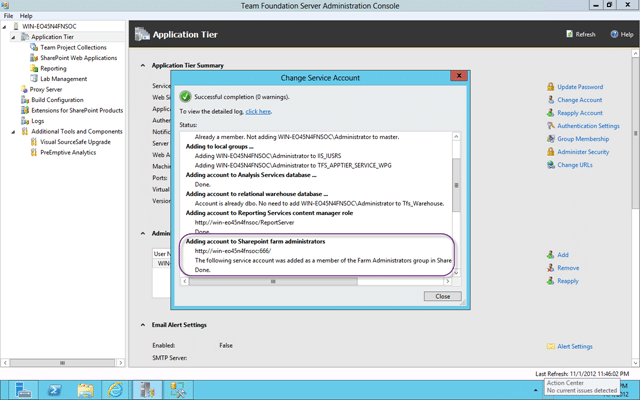
Task: Click Close button in Change Service Account
Action: (x=442, y=296)
